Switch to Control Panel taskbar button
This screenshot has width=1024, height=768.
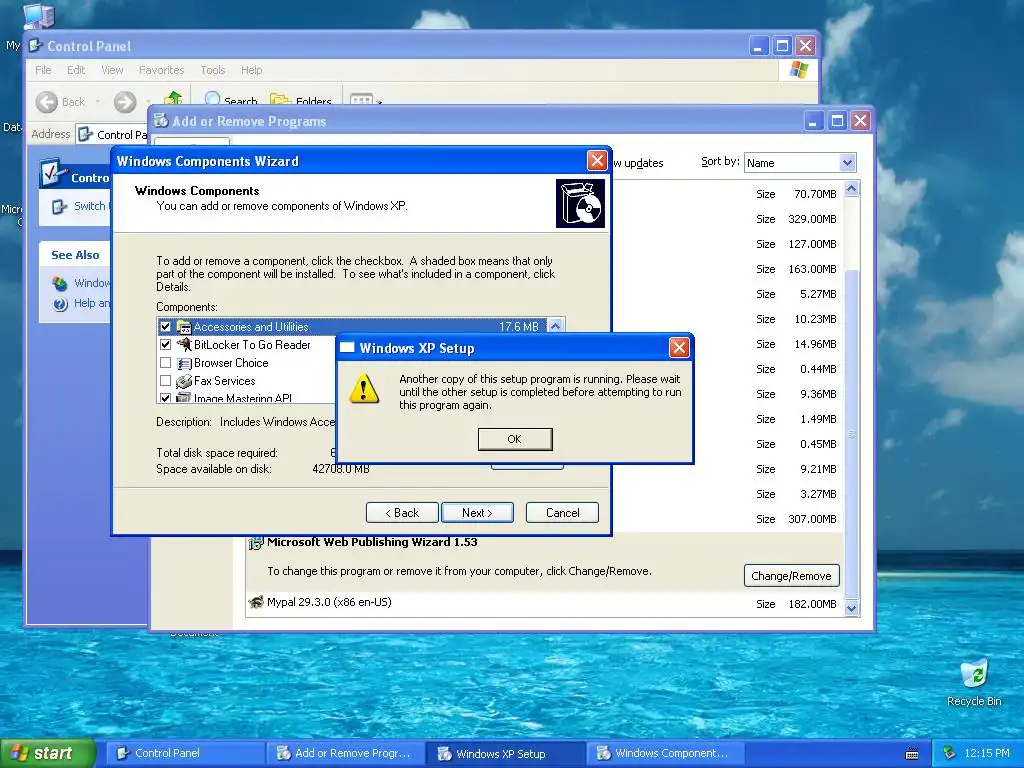185,753
